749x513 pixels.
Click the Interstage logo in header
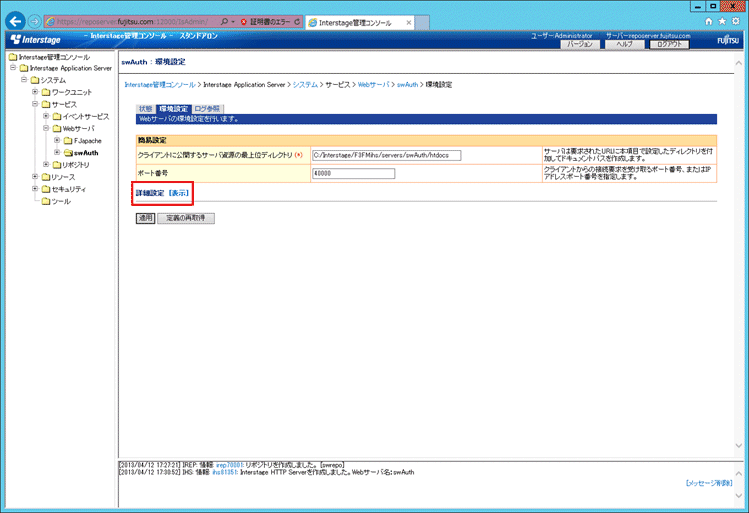[x=36, y=39]
